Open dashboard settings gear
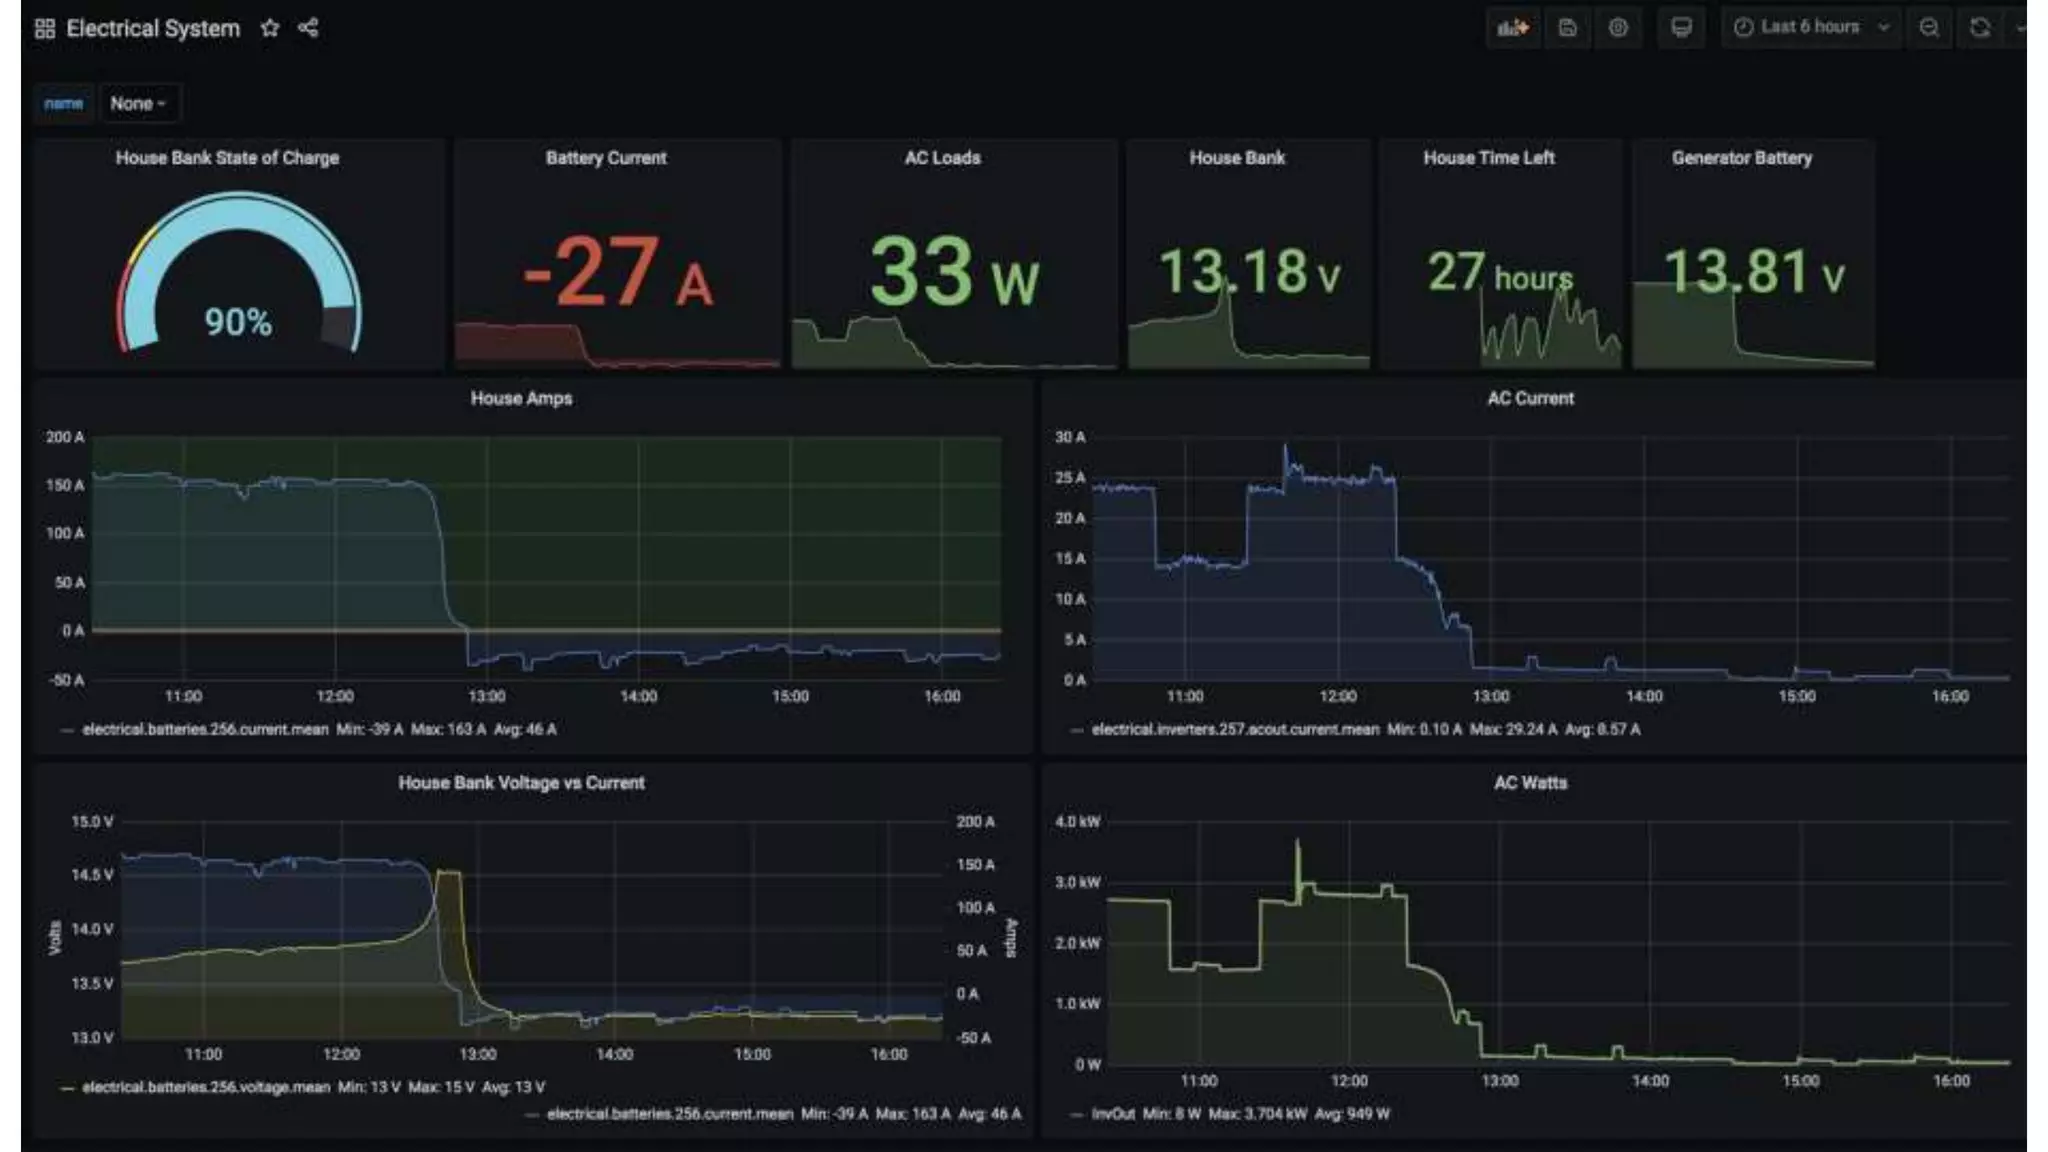 pyautogui.click(x=1618, y=28)
